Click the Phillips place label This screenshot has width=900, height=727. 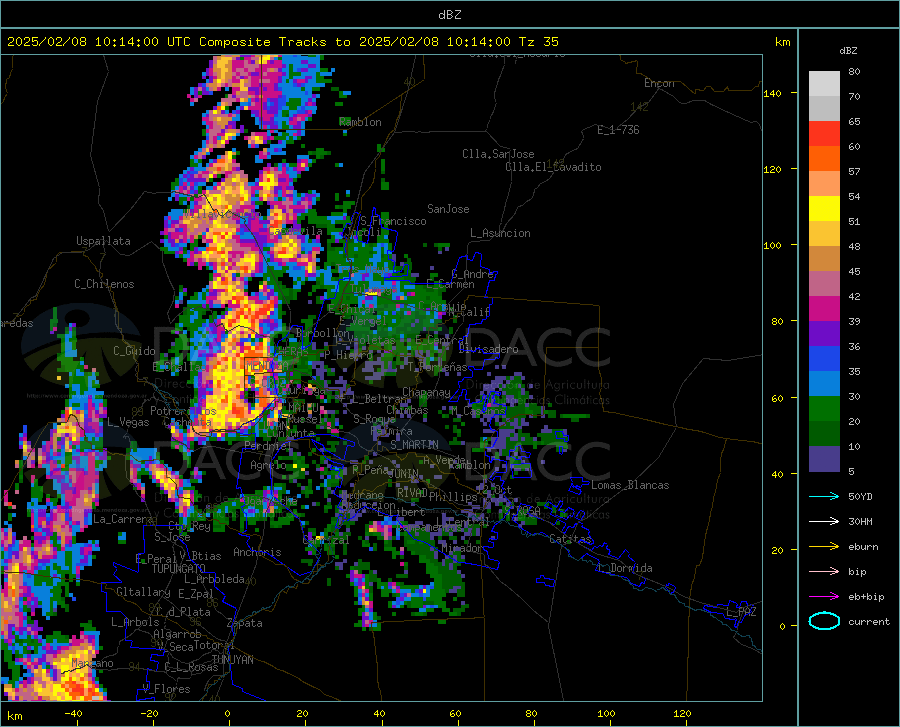click(453, 497)
